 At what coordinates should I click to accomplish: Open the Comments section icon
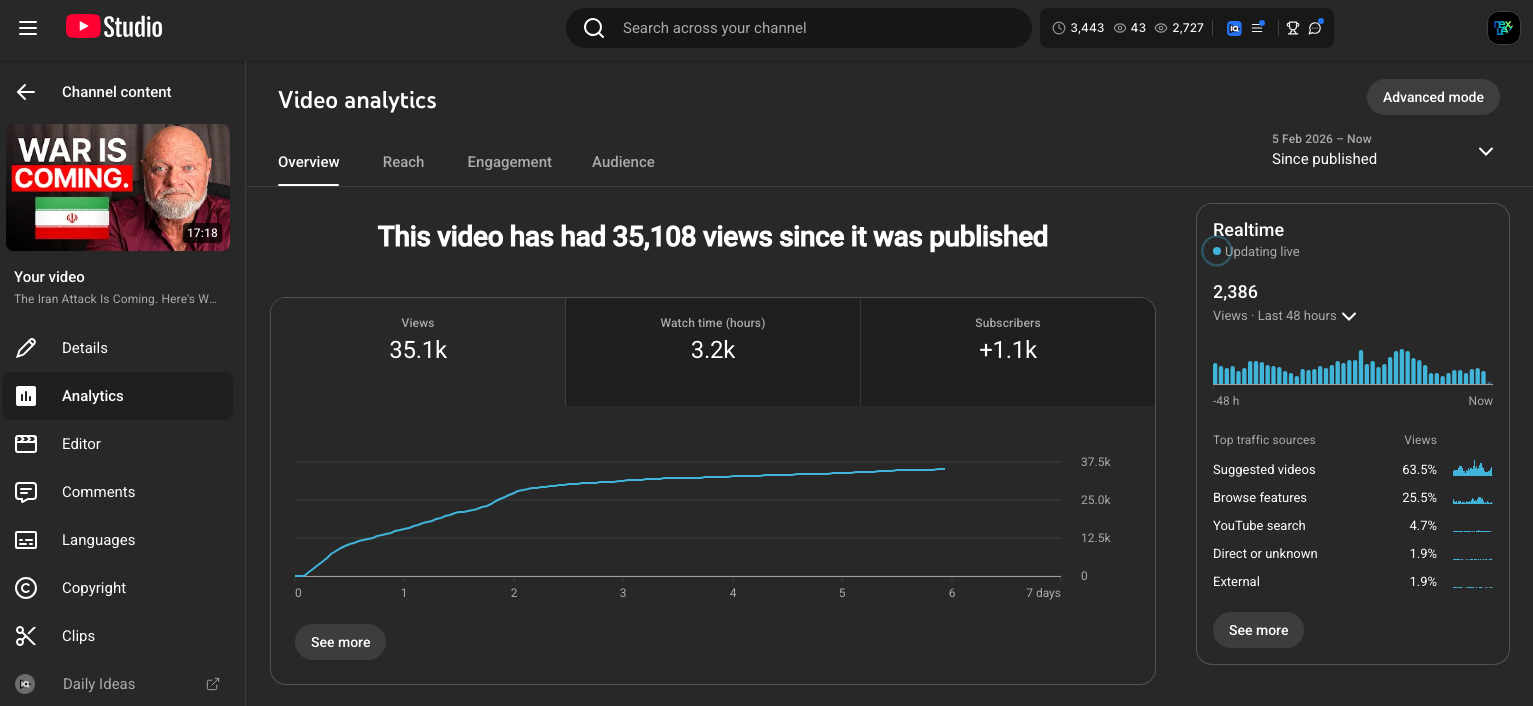pos(26,491)
